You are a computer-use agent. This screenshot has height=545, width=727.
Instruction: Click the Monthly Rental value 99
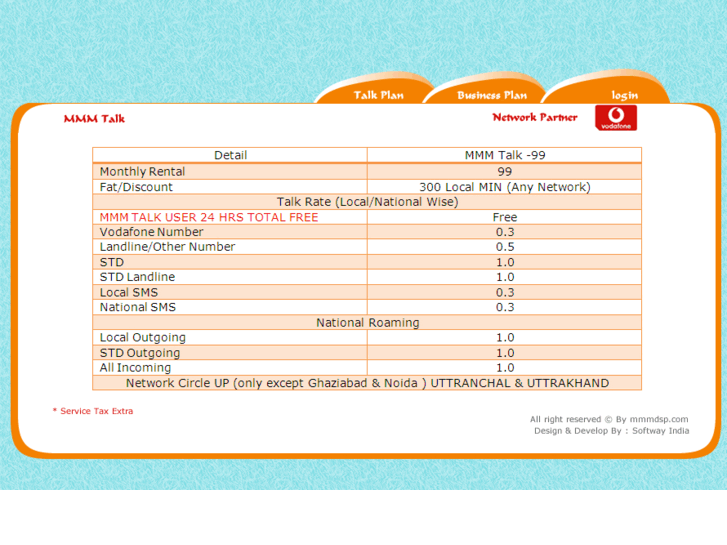tap(504, 172)
